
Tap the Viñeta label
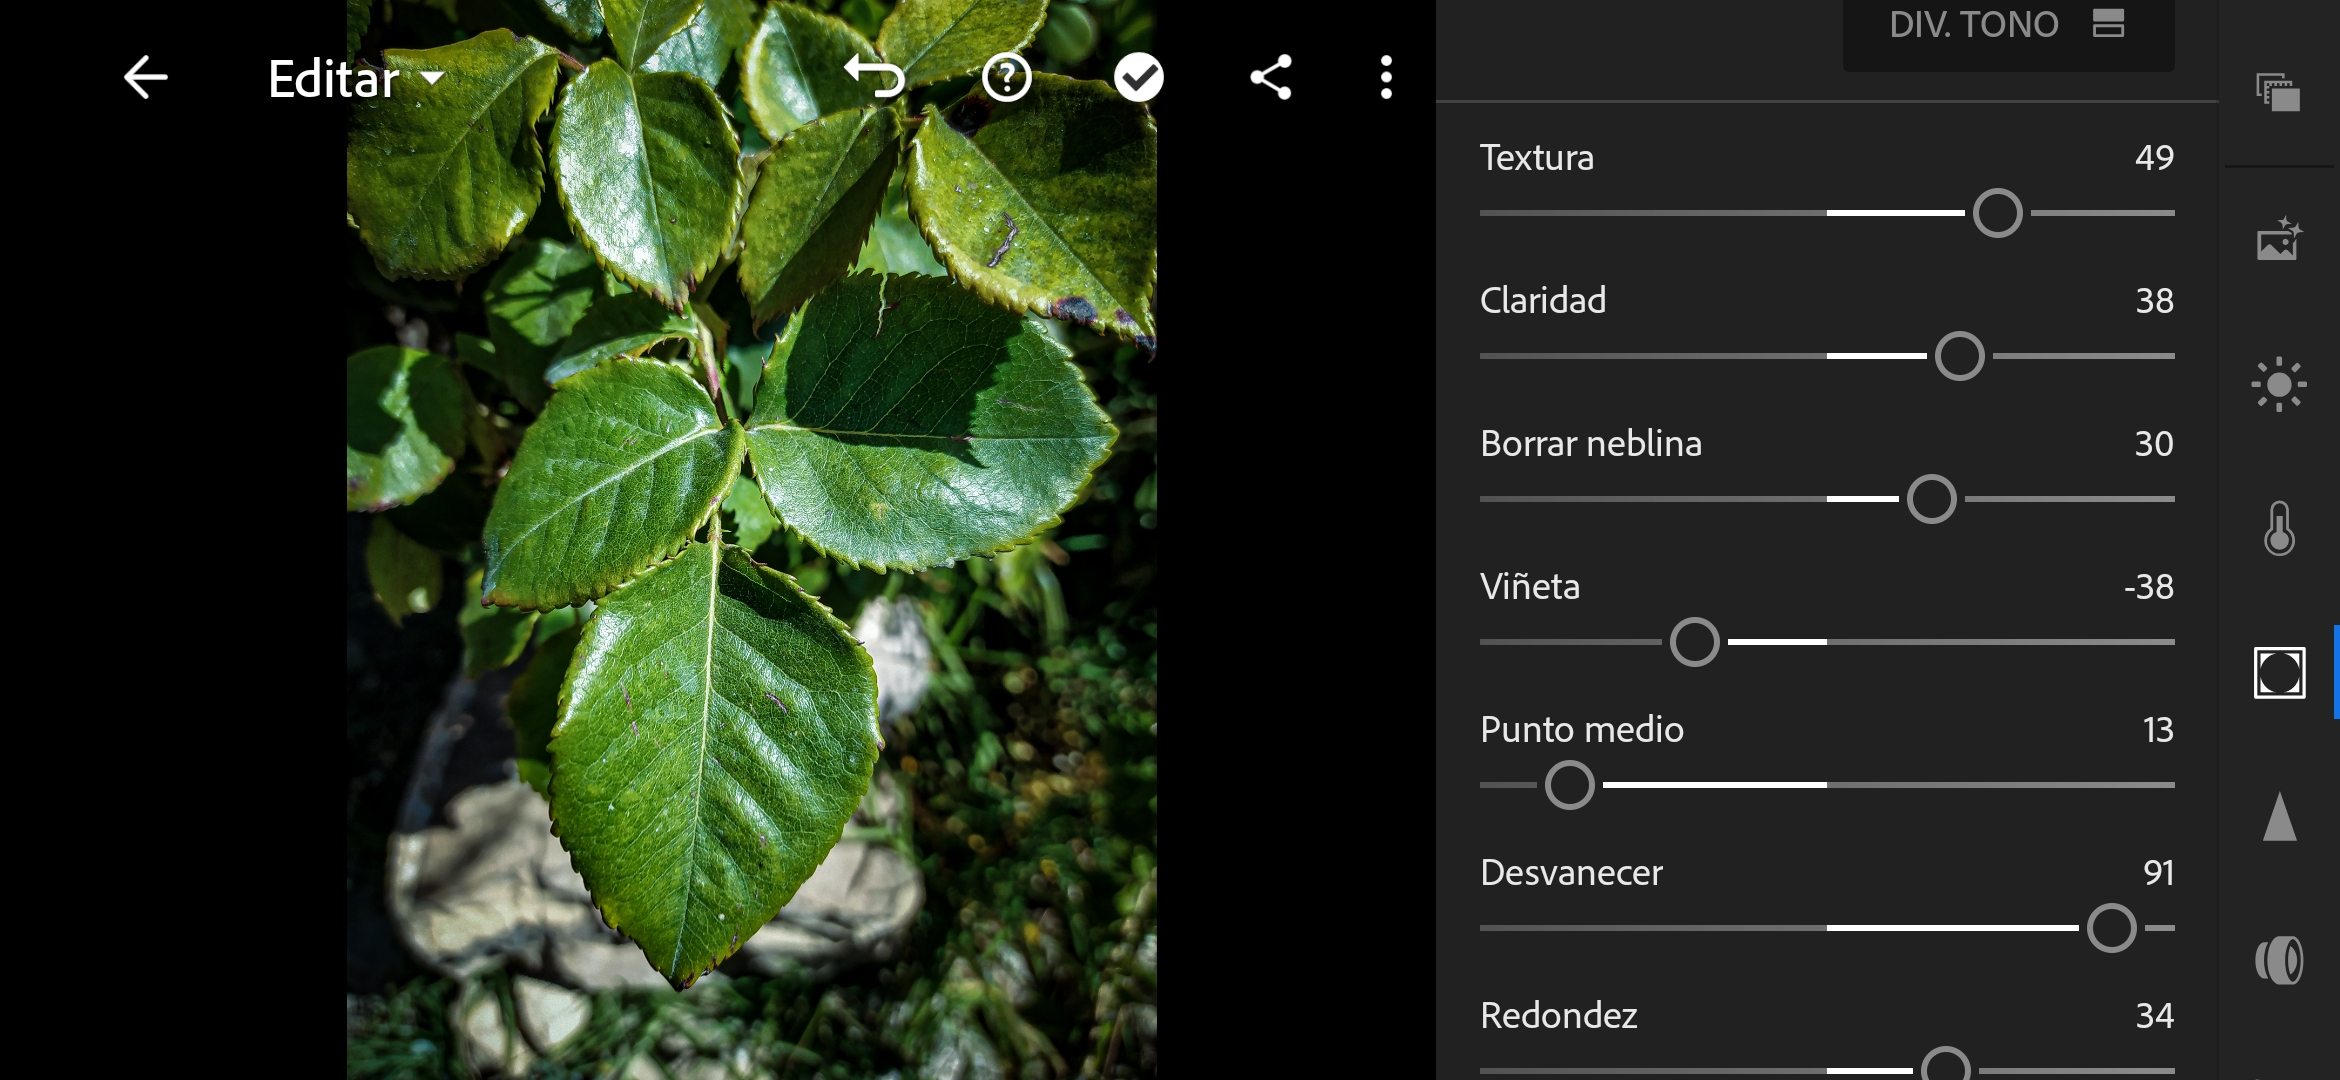click(1530, 586)
